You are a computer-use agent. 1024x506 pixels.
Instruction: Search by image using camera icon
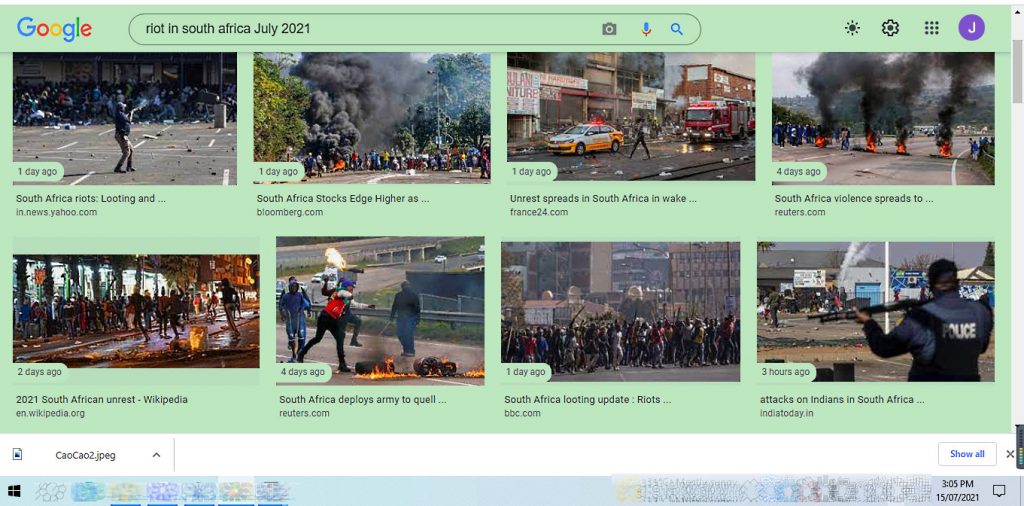[x=609, y=29]
